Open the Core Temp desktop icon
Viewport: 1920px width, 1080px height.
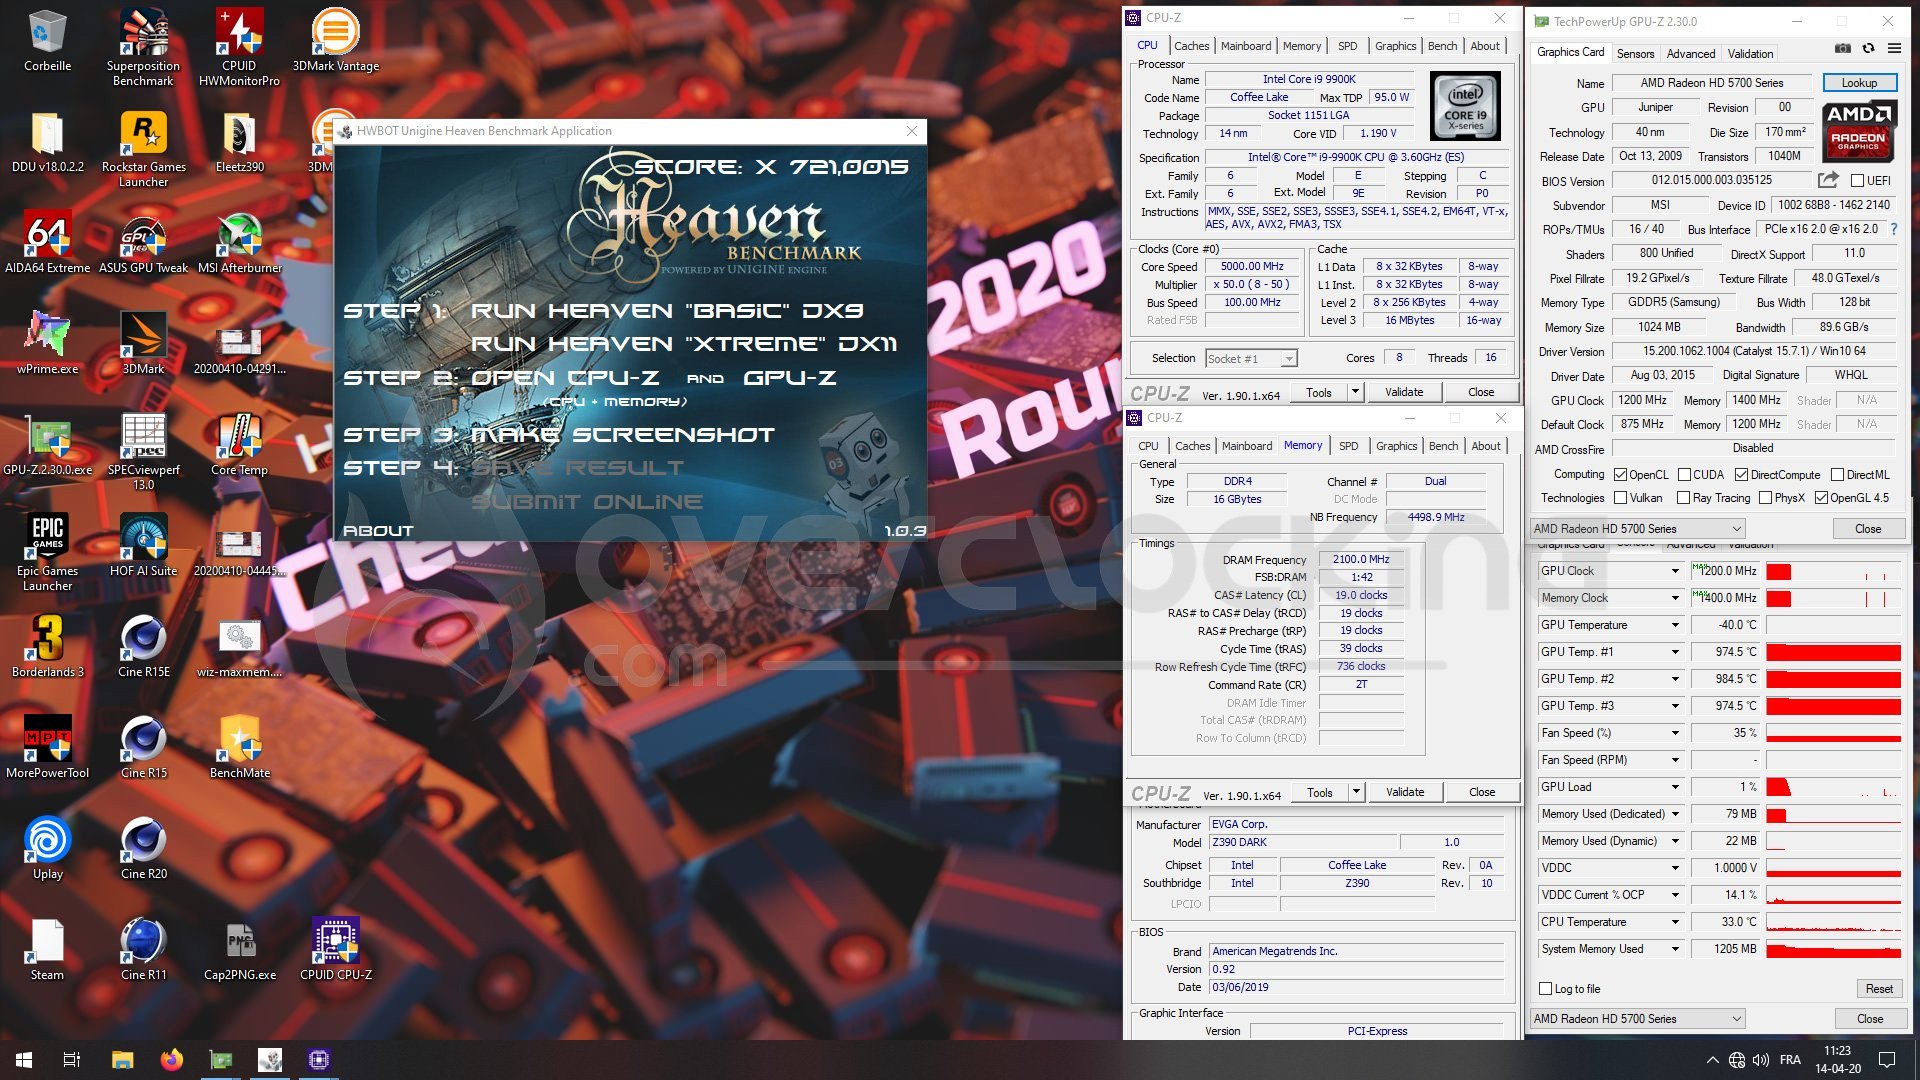pyautogui.click(x=239, y=446)
